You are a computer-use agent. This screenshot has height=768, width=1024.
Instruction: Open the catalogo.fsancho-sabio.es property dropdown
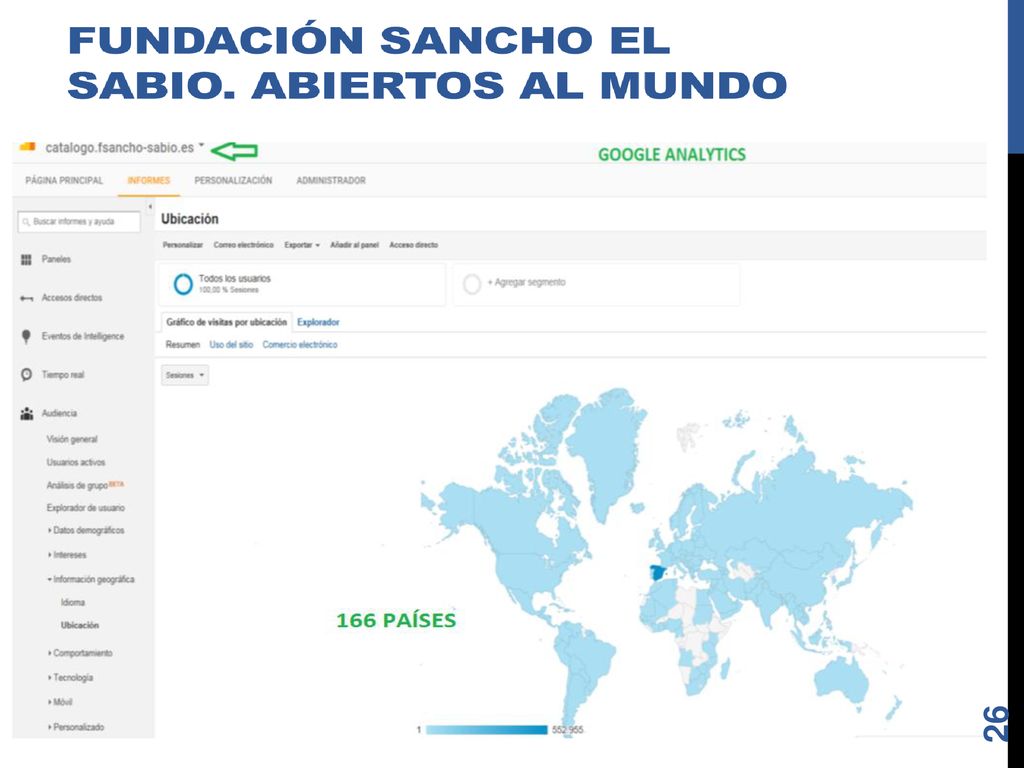coord(201,145)
